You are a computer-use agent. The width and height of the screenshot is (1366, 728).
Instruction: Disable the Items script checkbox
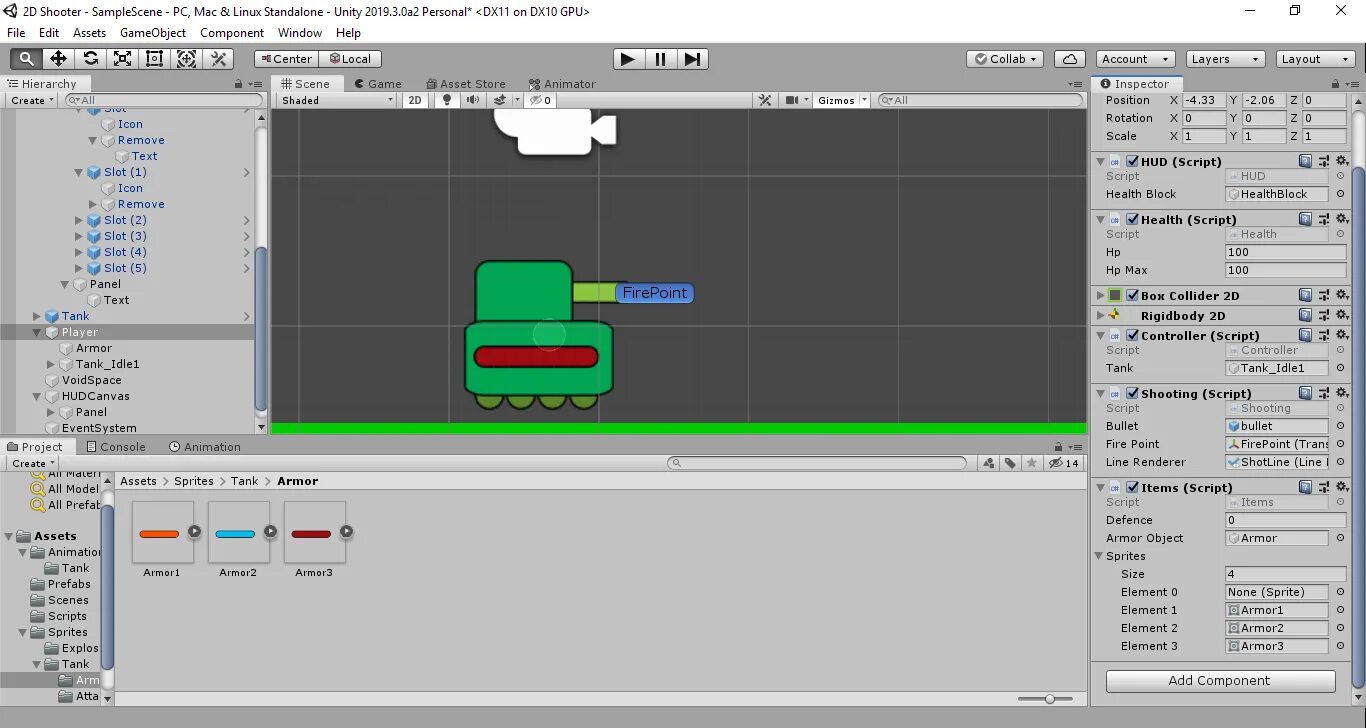pos(1133,487)
